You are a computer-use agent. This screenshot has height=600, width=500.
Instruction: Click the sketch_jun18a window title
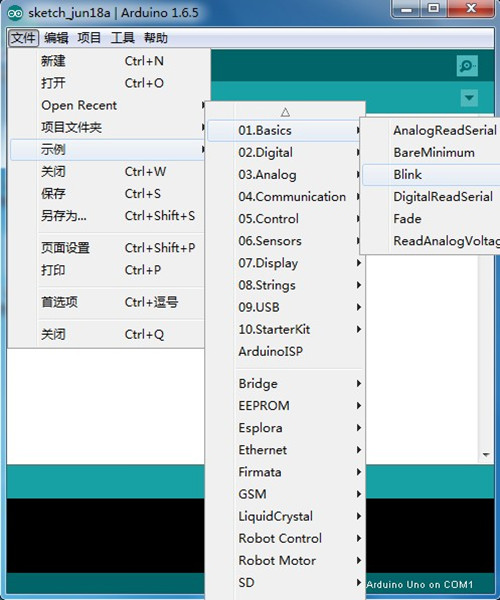click(69, 13)
